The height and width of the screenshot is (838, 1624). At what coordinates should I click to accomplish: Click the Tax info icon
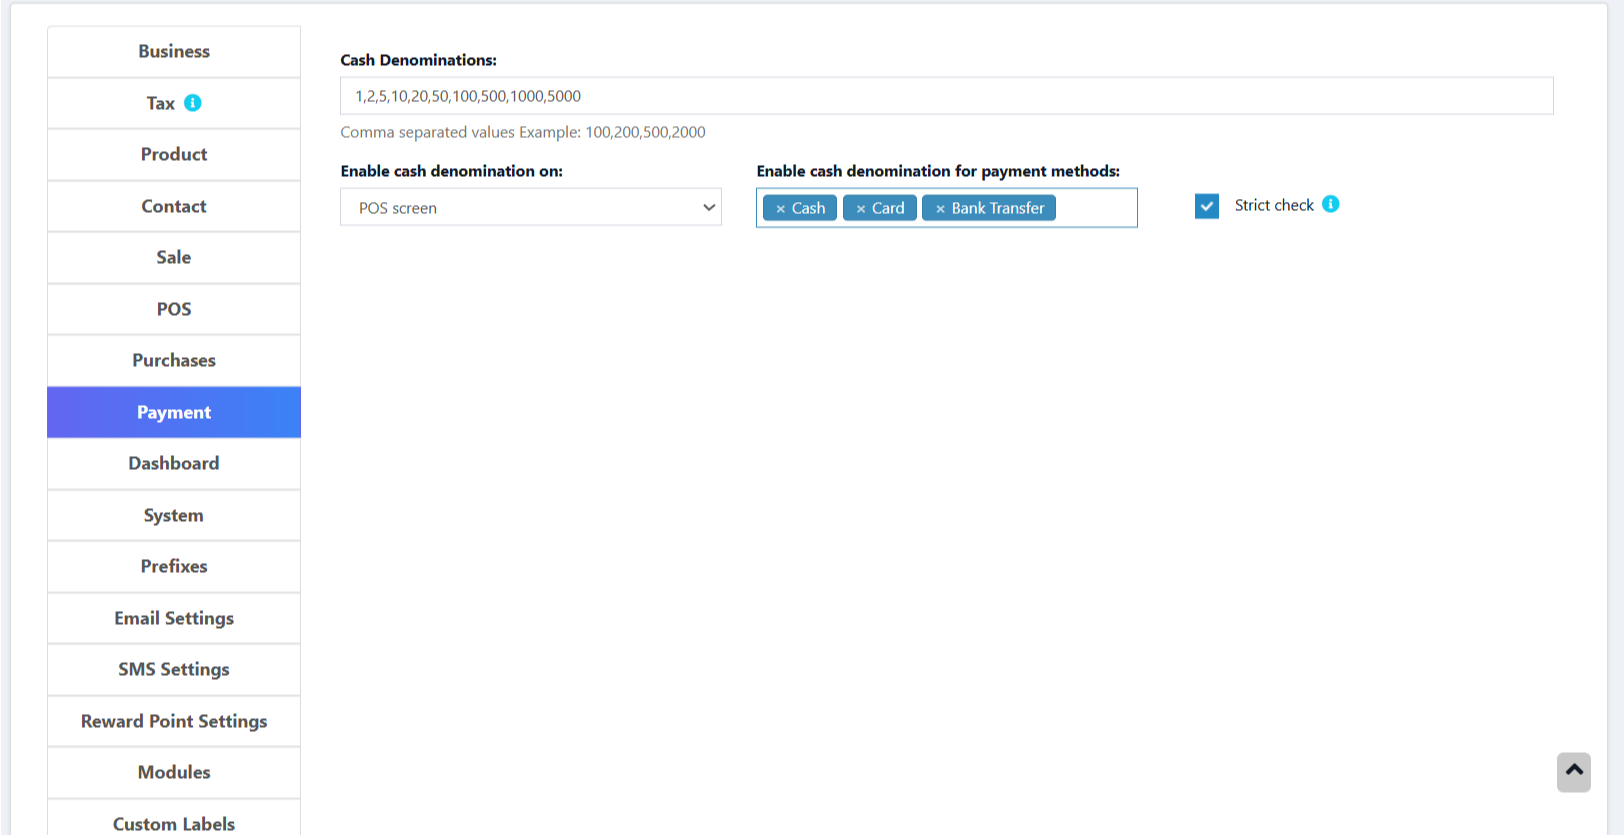point(193,103)
